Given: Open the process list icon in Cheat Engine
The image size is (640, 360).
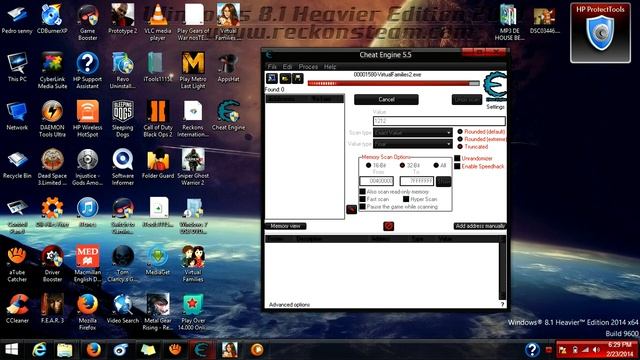Looking at the screenshot, I should point(272,78).
